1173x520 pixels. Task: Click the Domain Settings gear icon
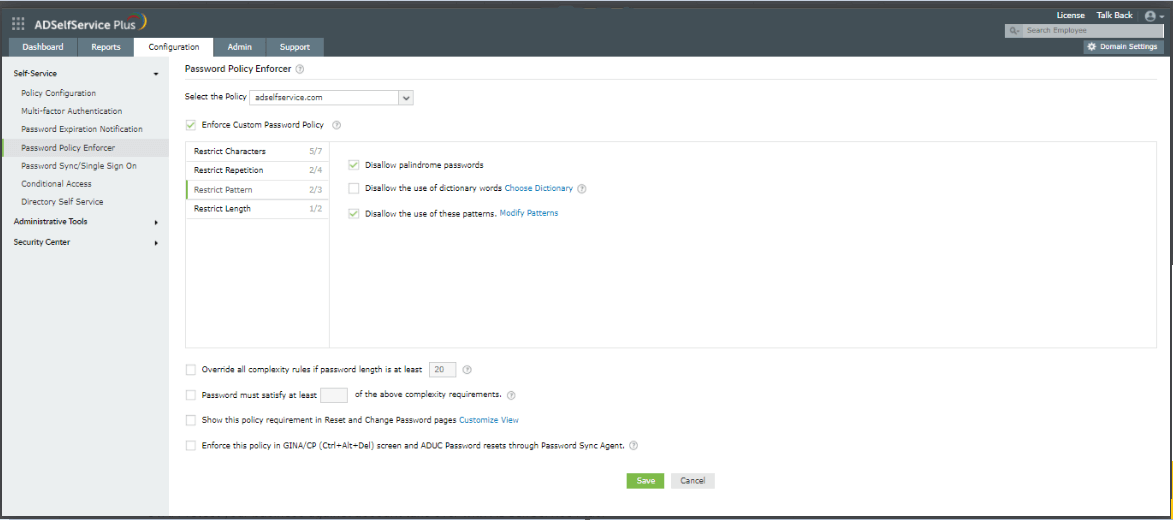tap(1091, 46)
